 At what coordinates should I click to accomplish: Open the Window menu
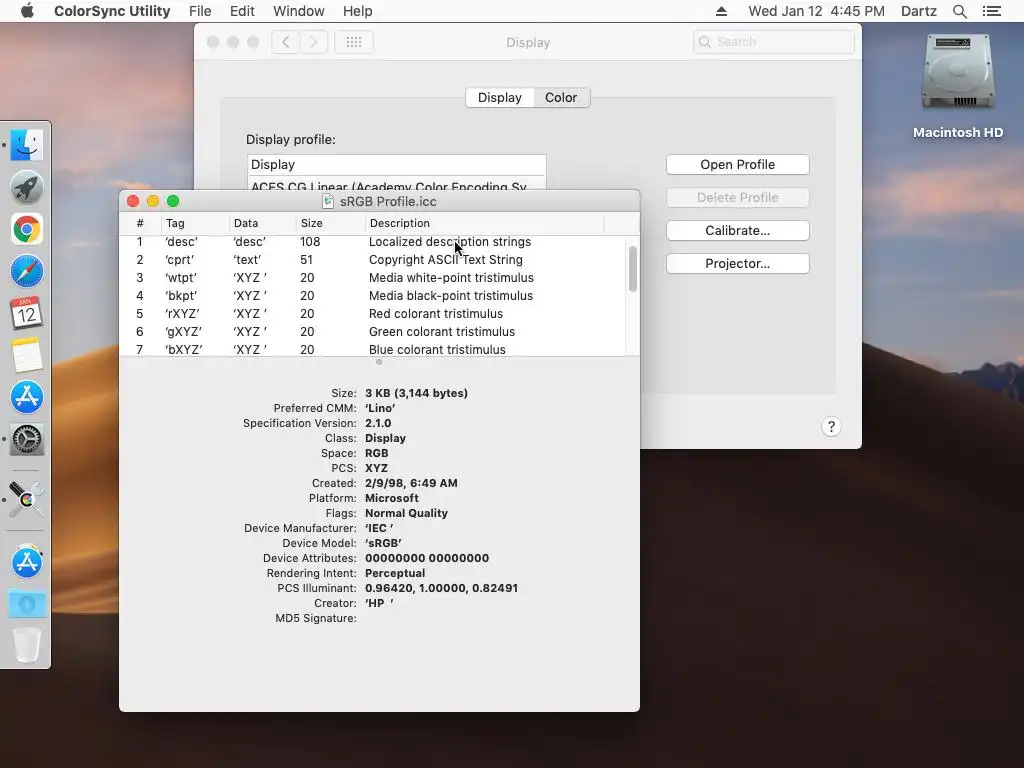[x=298, y=11]
